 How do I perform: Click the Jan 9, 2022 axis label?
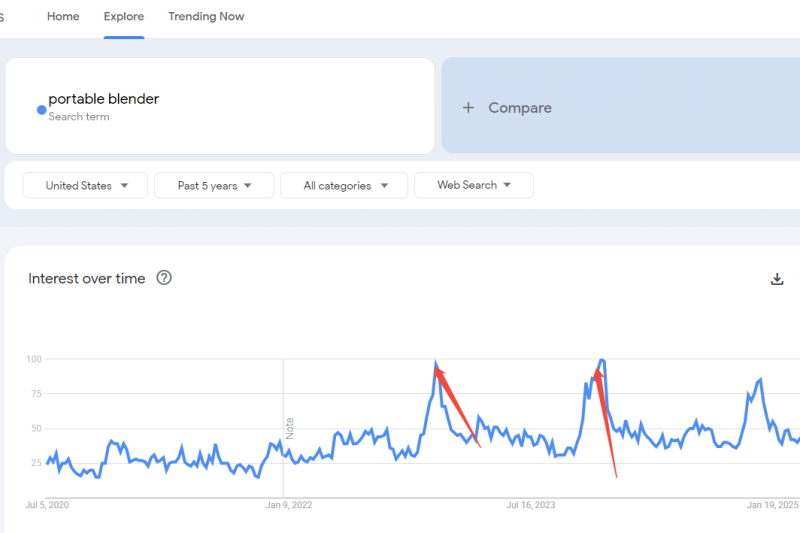(x=289, y=505)
